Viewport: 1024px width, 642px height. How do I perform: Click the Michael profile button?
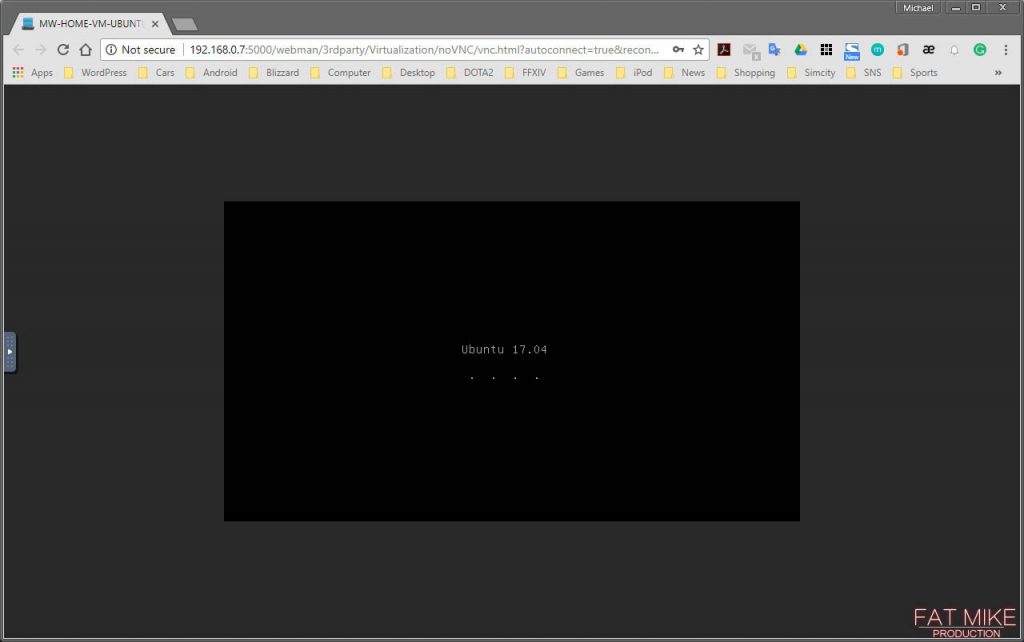(x=918, y=8)
